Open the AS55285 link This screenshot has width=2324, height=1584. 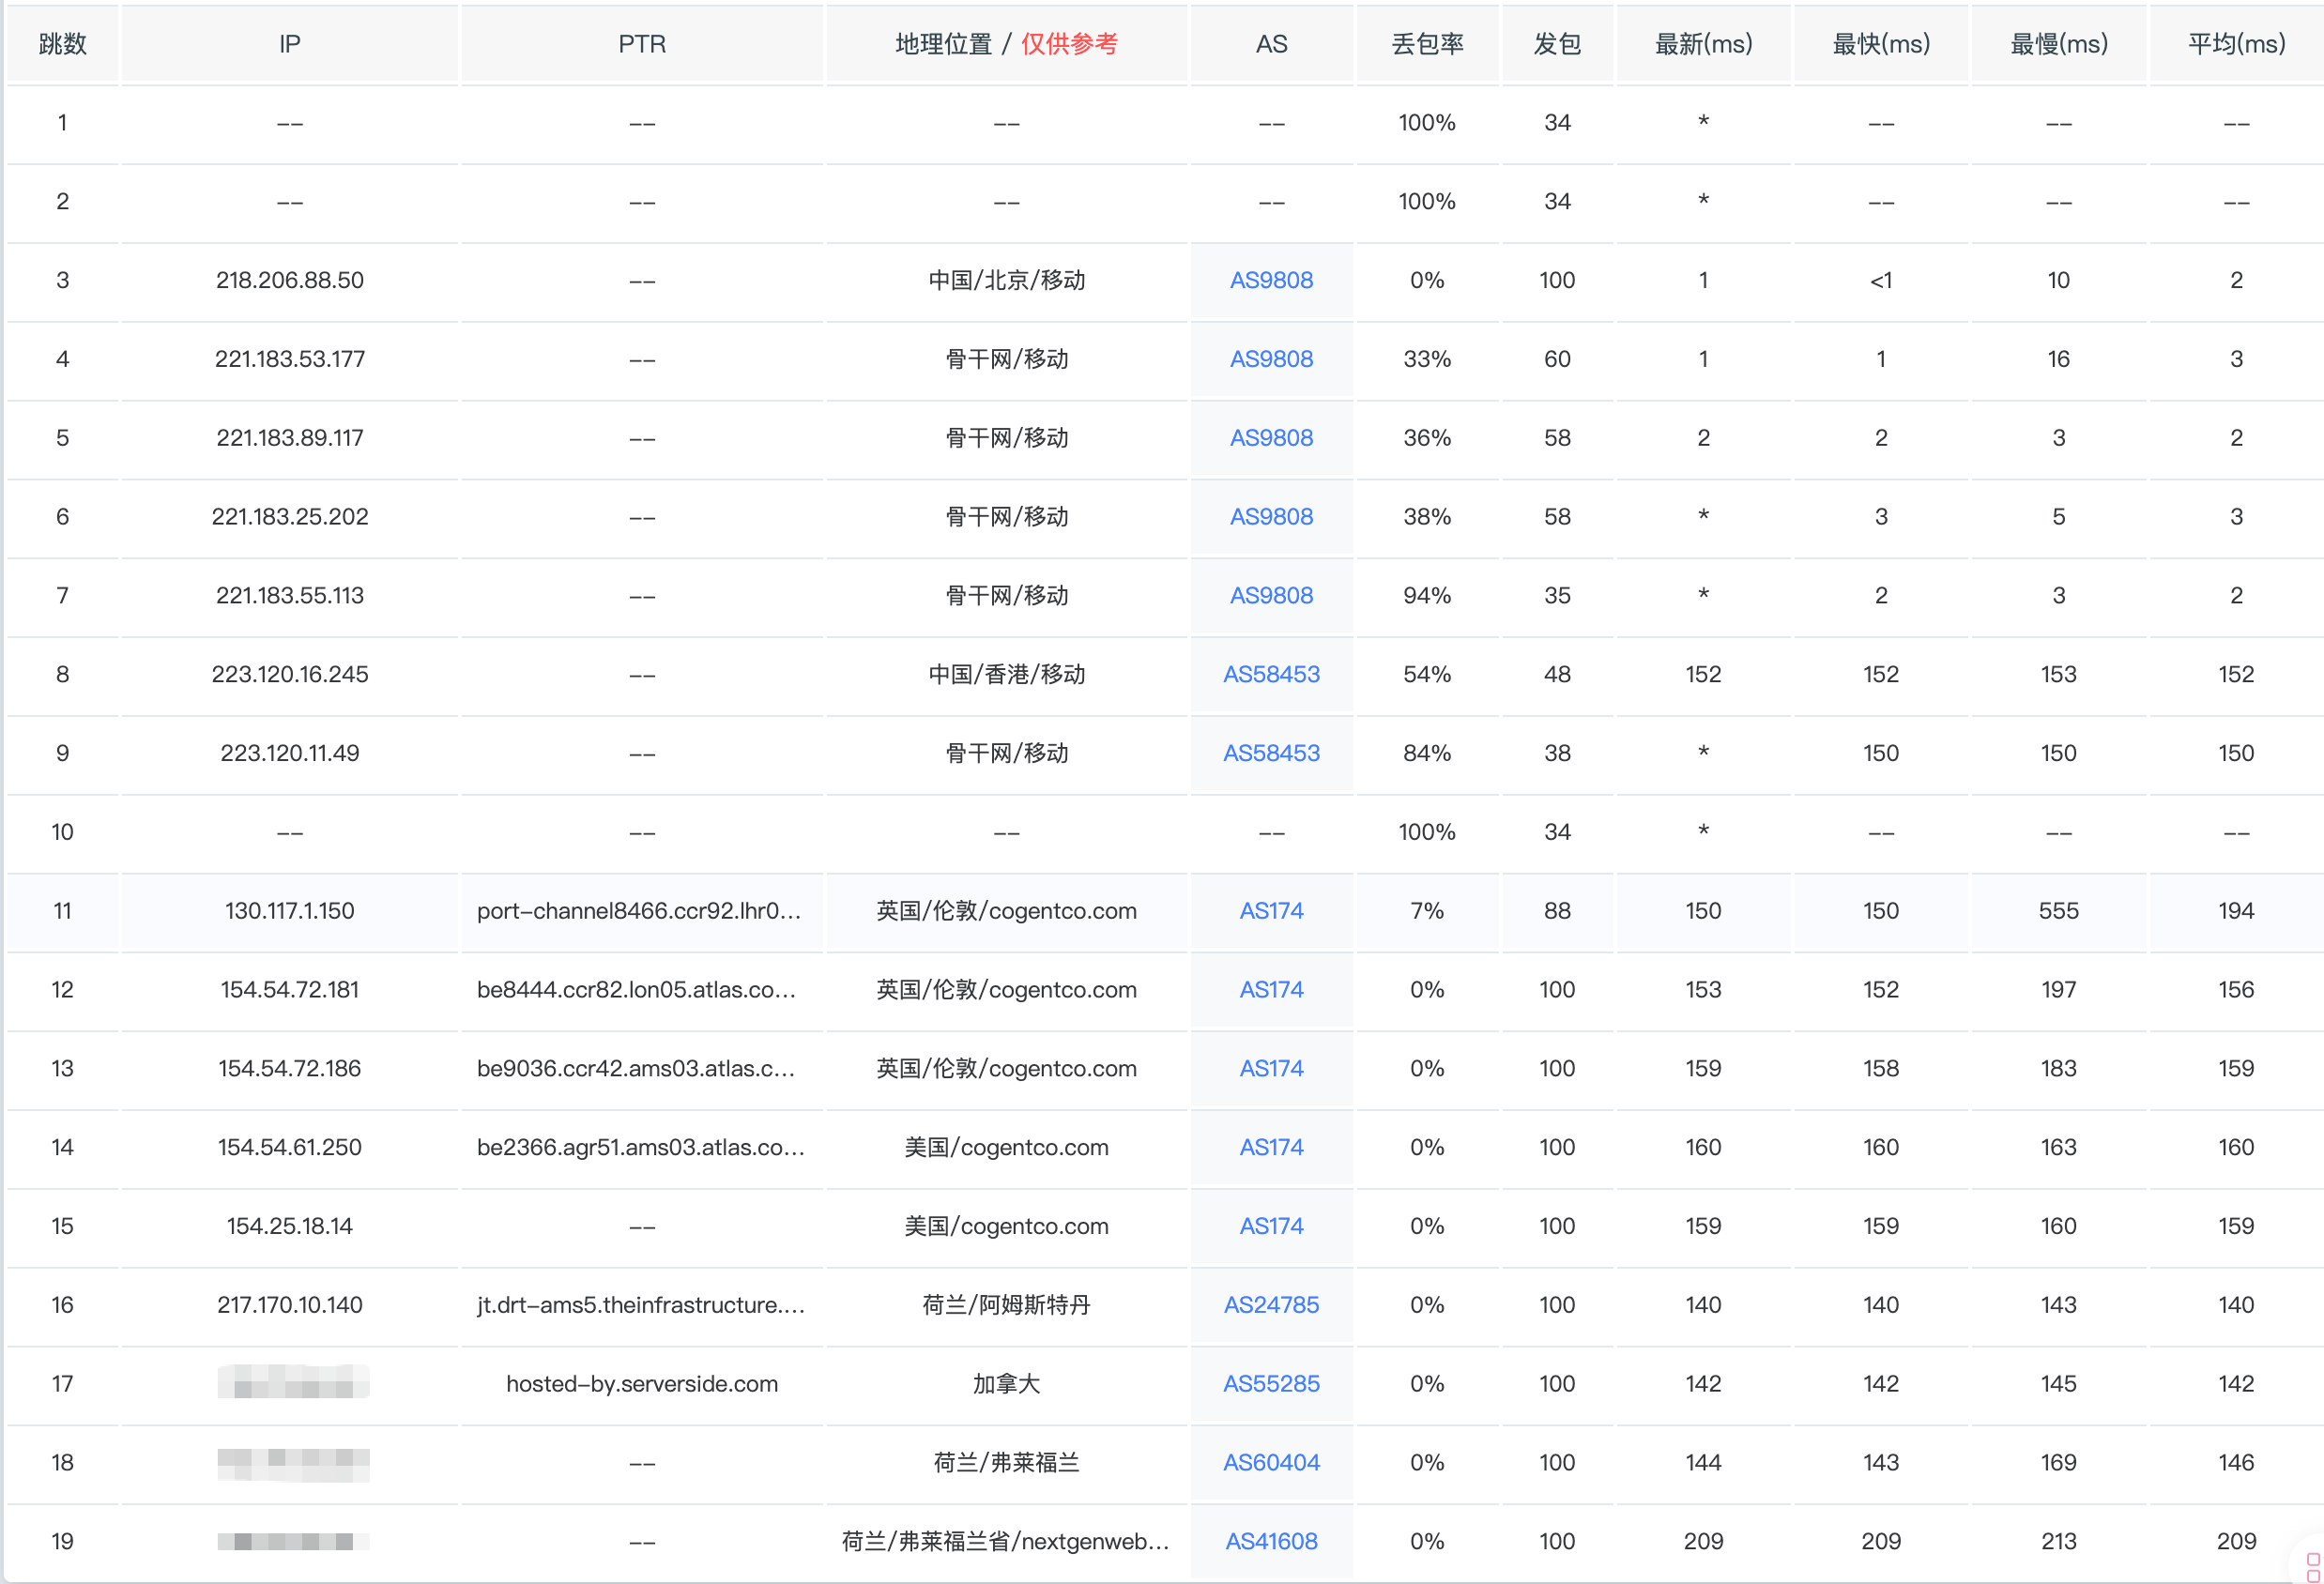click(x=1271, y=1384)
